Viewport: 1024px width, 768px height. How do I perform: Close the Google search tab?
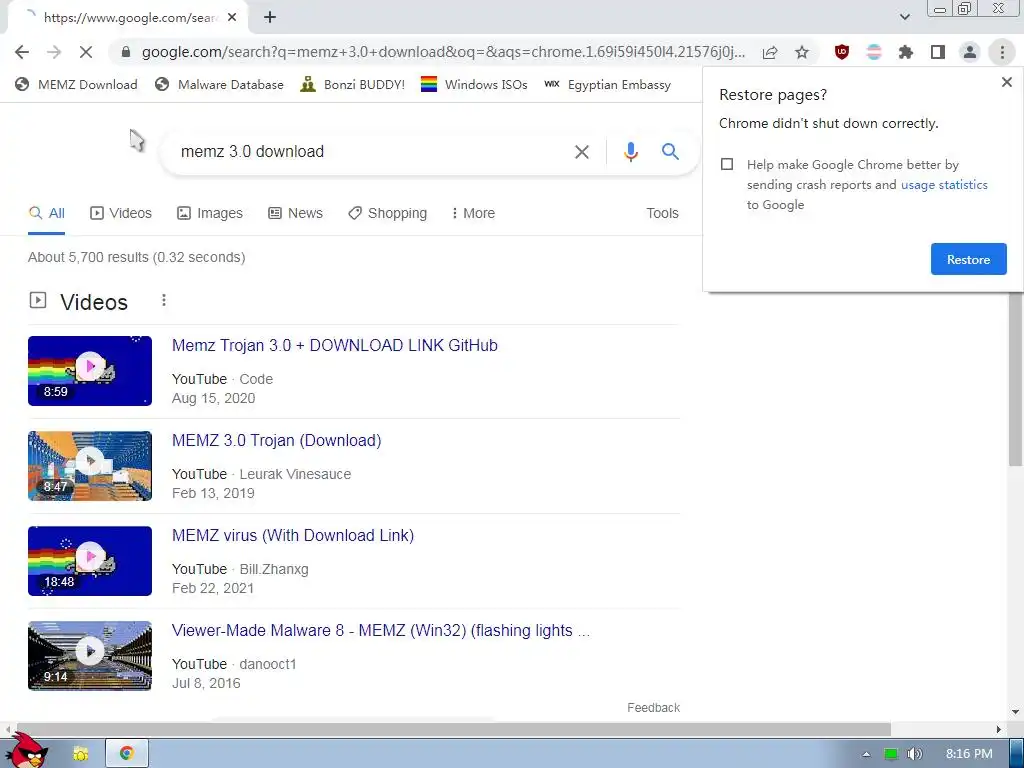pos(232,18)
